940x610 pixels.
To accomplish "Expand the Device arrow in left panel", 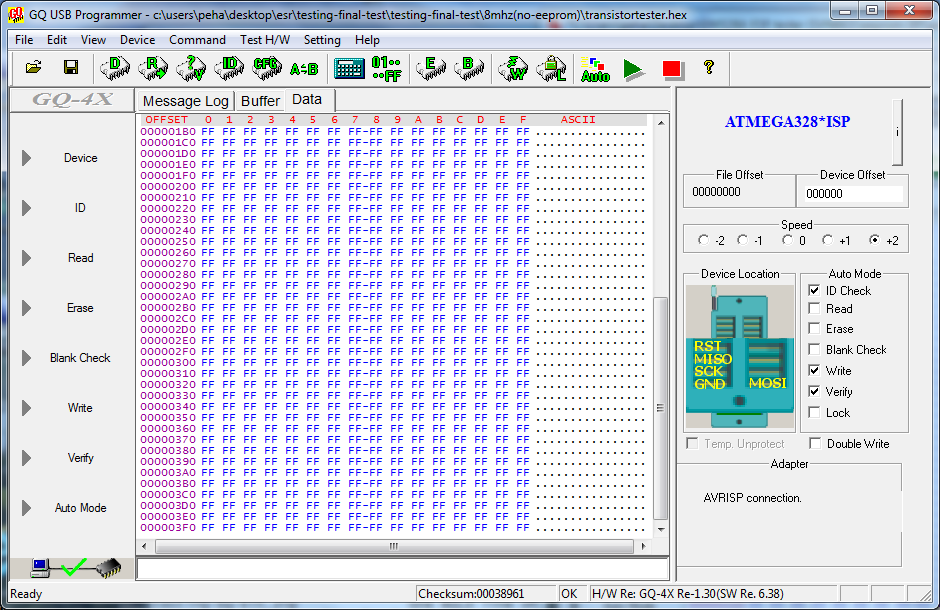I will [x=27, y=158].
